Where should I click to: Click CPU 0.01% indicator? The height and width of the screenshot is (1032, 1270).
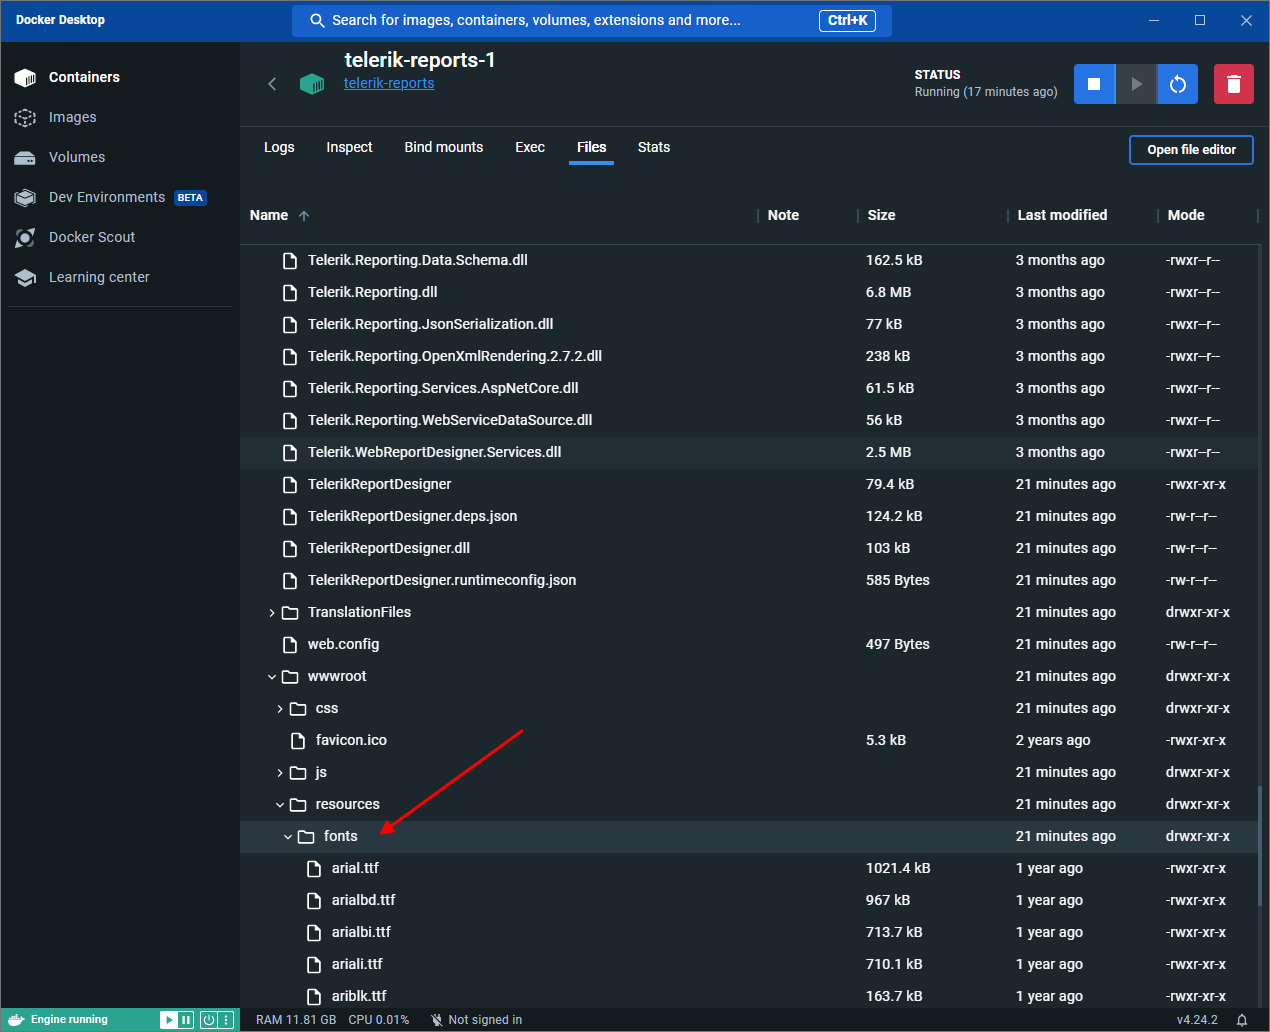[x=379, y=1020]
